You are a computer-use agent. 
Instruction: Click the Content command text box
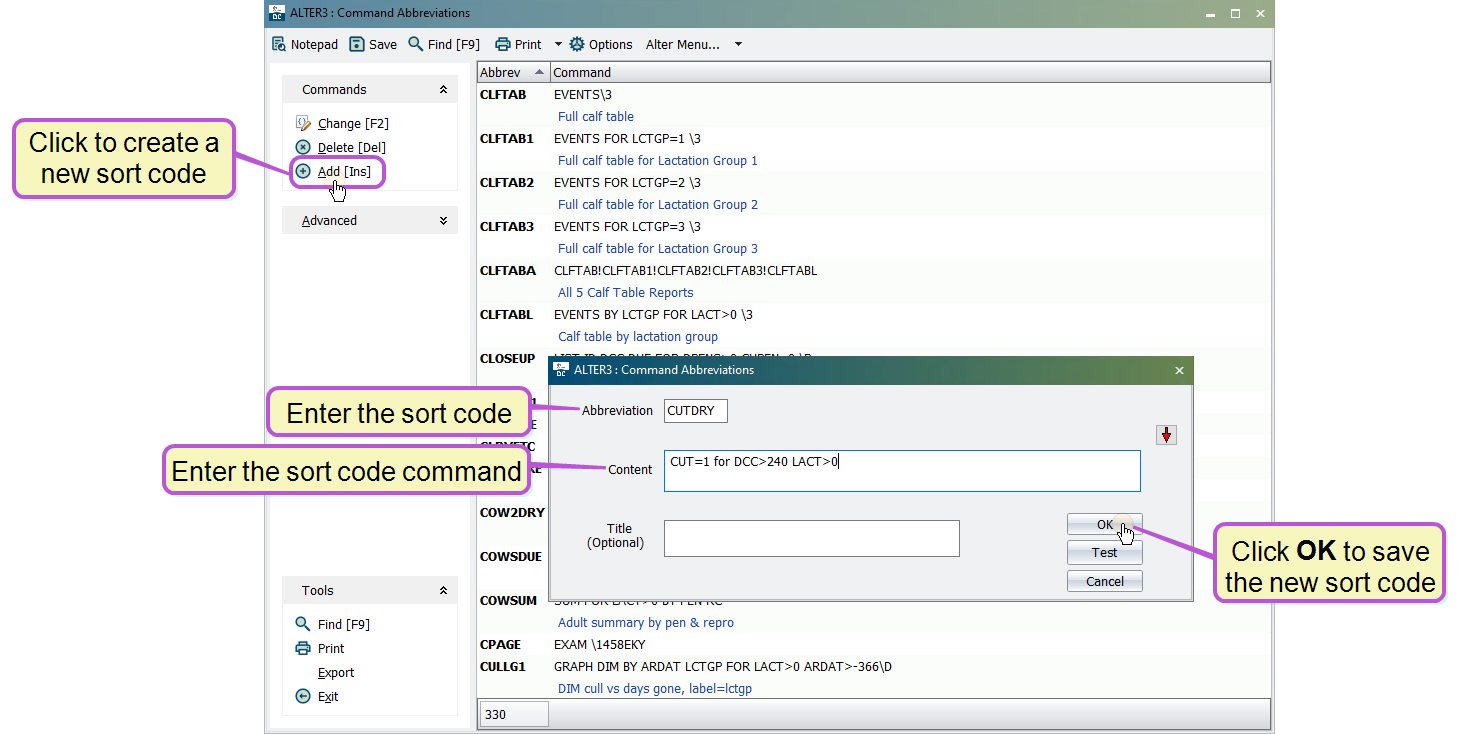902,471
